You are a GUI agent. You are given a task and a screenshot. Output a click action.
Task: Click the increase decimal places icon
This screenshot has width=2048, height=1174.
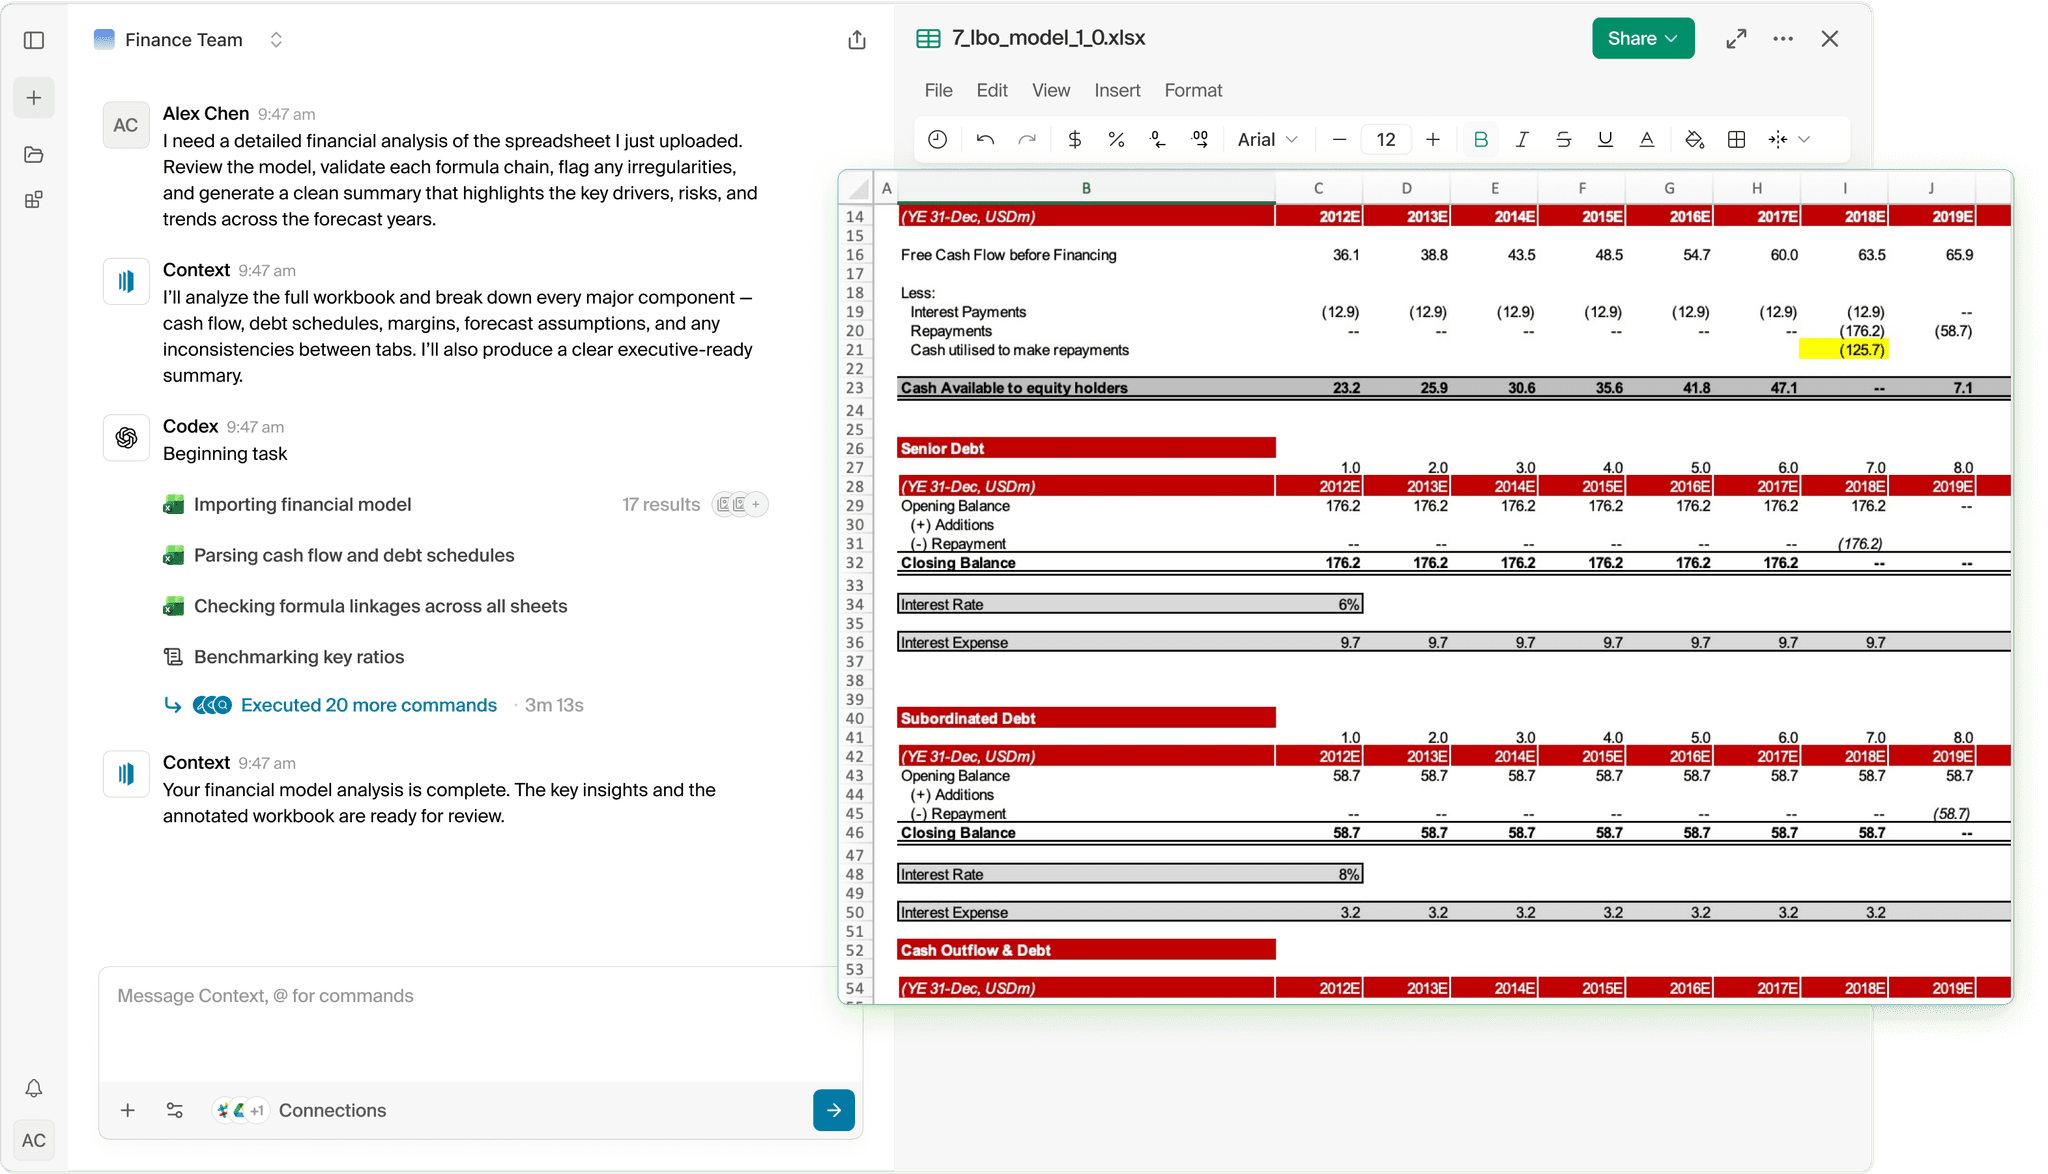[1199, 139]
